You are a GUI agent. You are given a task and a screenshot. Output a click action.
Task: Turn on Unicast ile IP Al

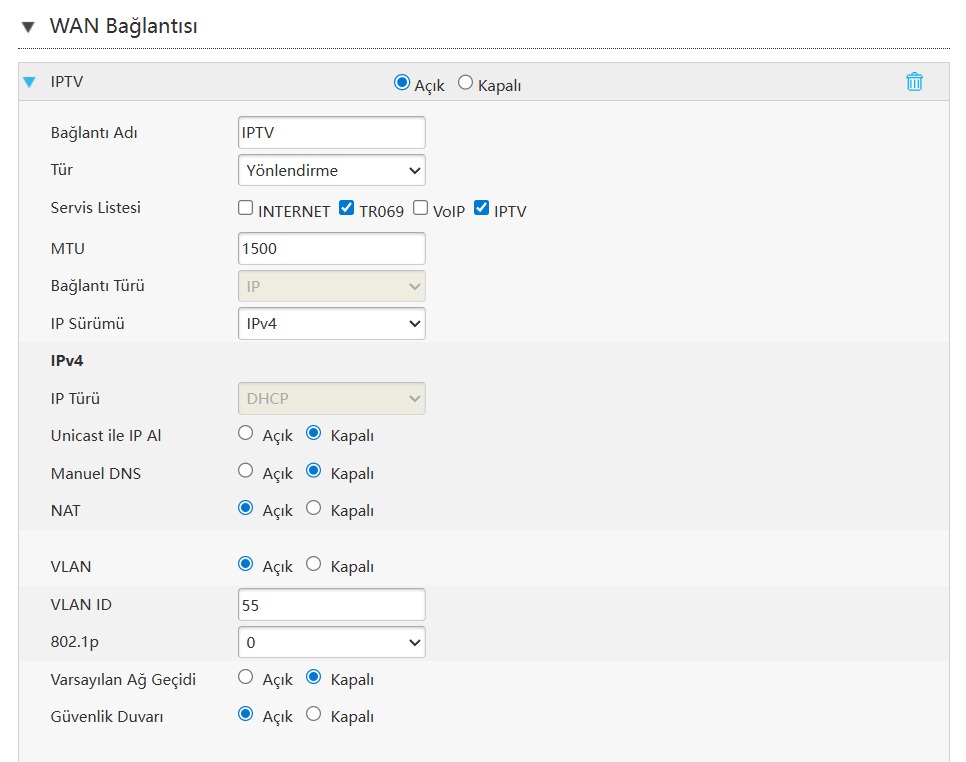pos(246,434)
